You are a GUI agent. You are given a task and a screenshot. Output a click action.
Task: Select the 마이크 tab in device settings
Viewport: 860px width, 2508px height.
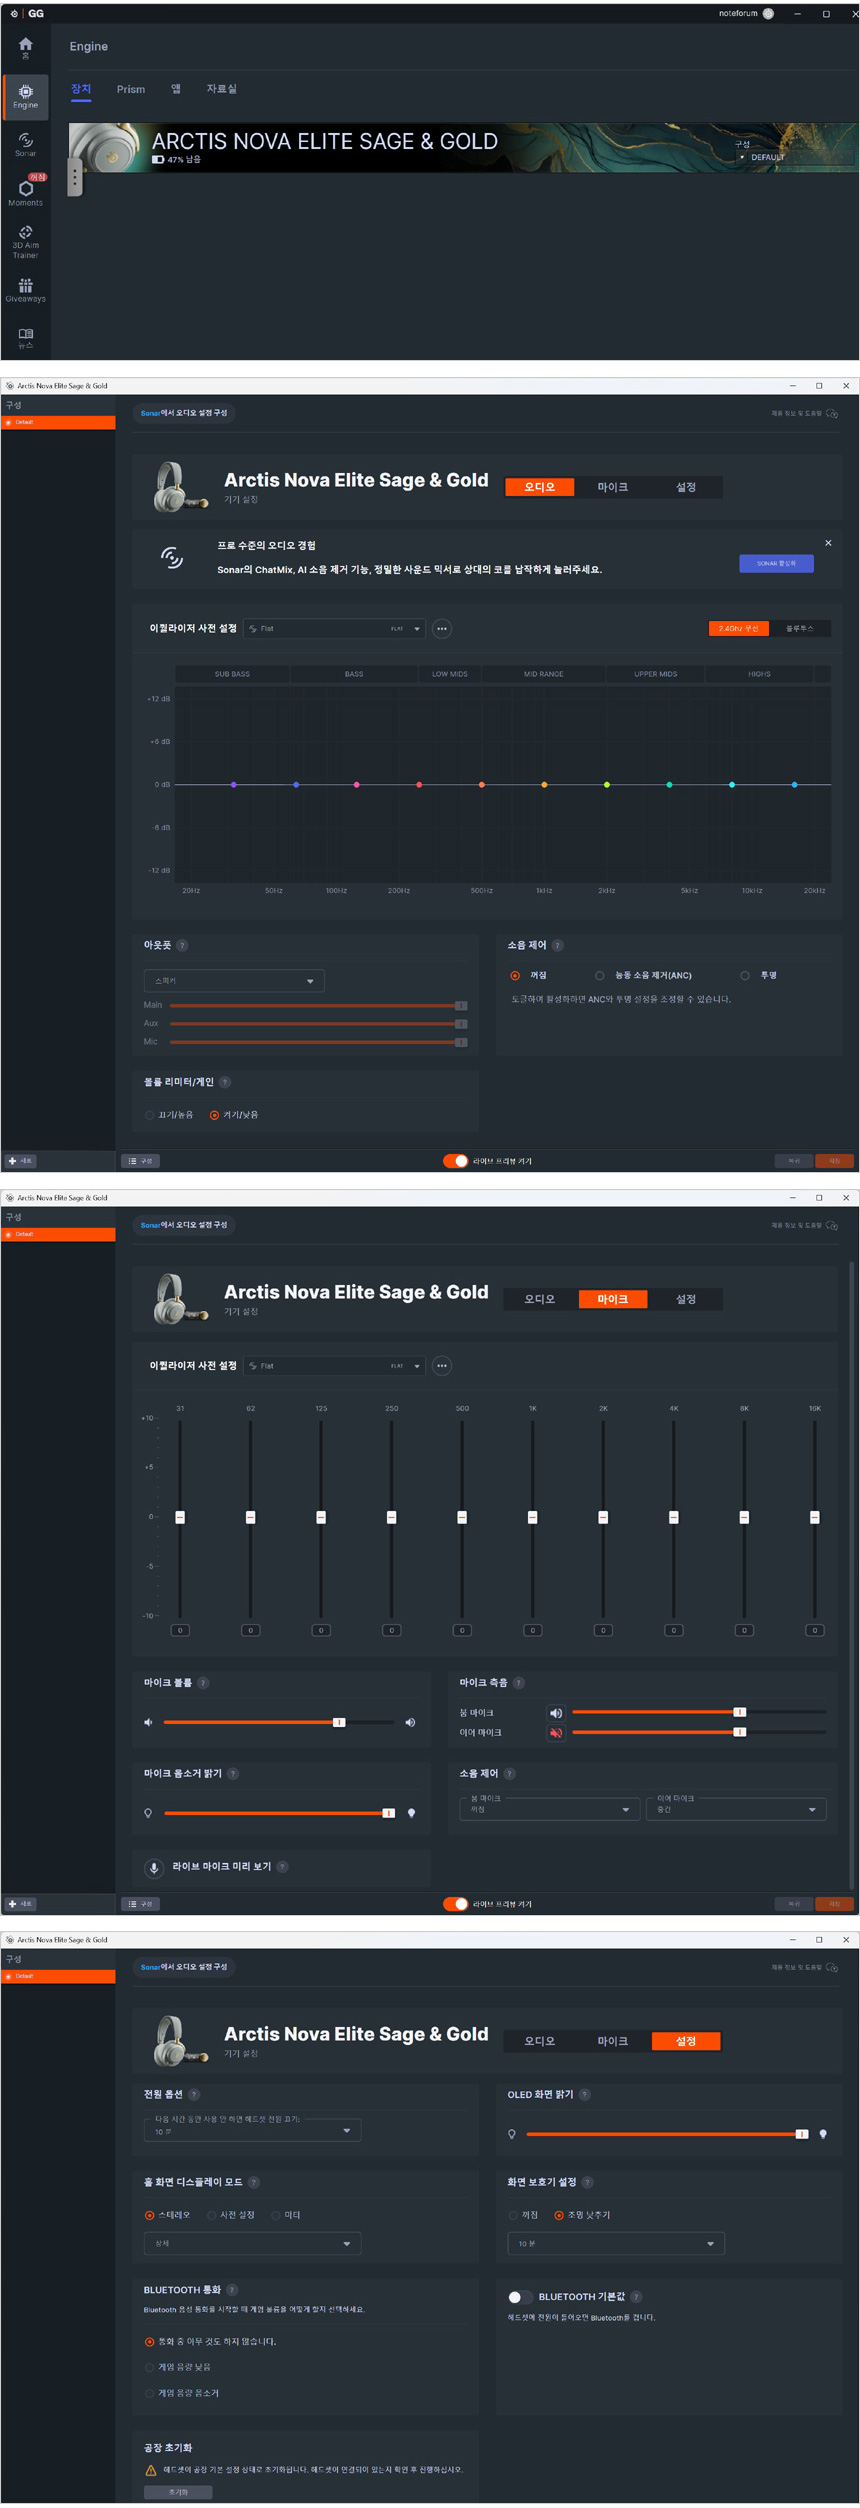coord(612,487)
